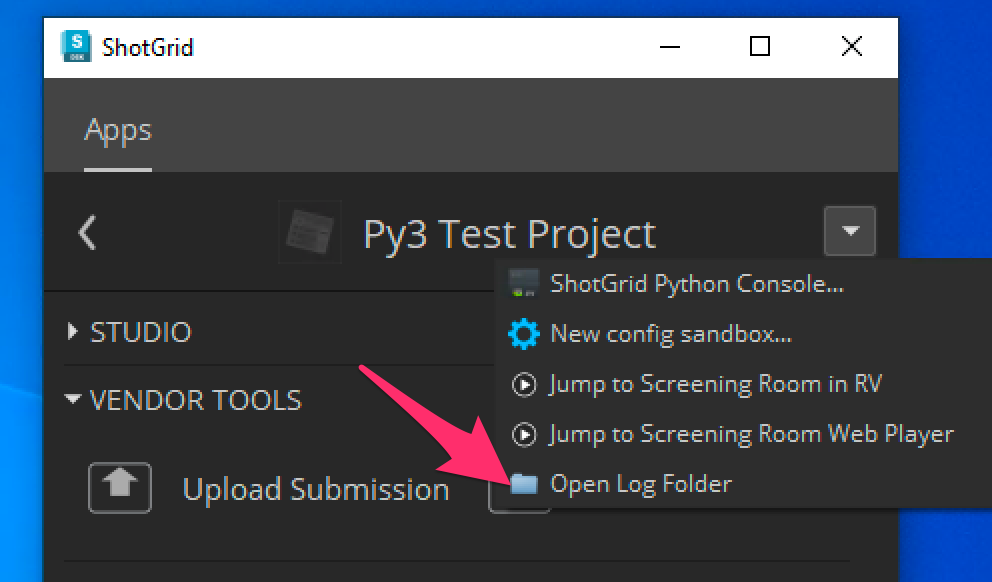Screen dimensions: 992x582
Task: Click the ShotGrid app icon in title bar
Action: (76, 46)
